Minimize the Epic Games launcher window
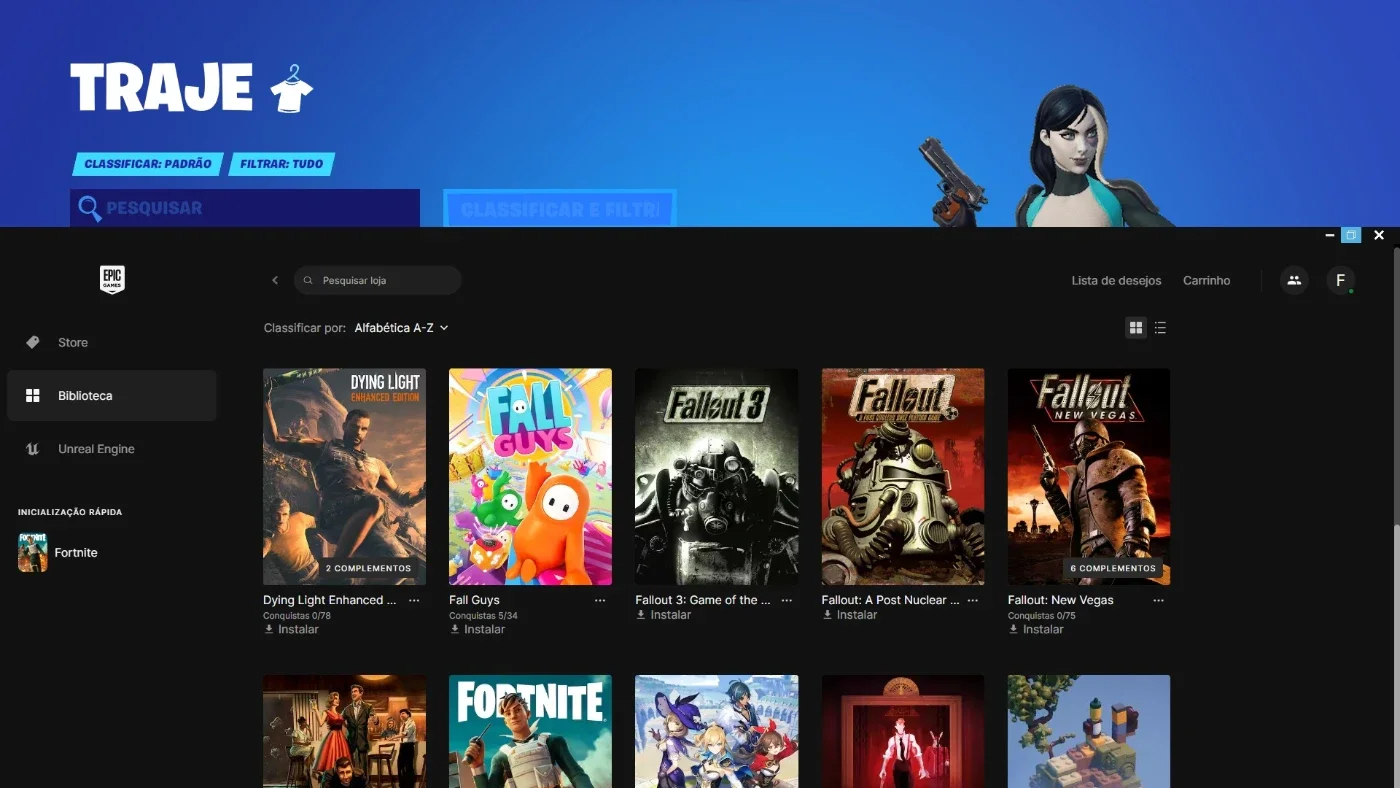 click(1330, 236)
